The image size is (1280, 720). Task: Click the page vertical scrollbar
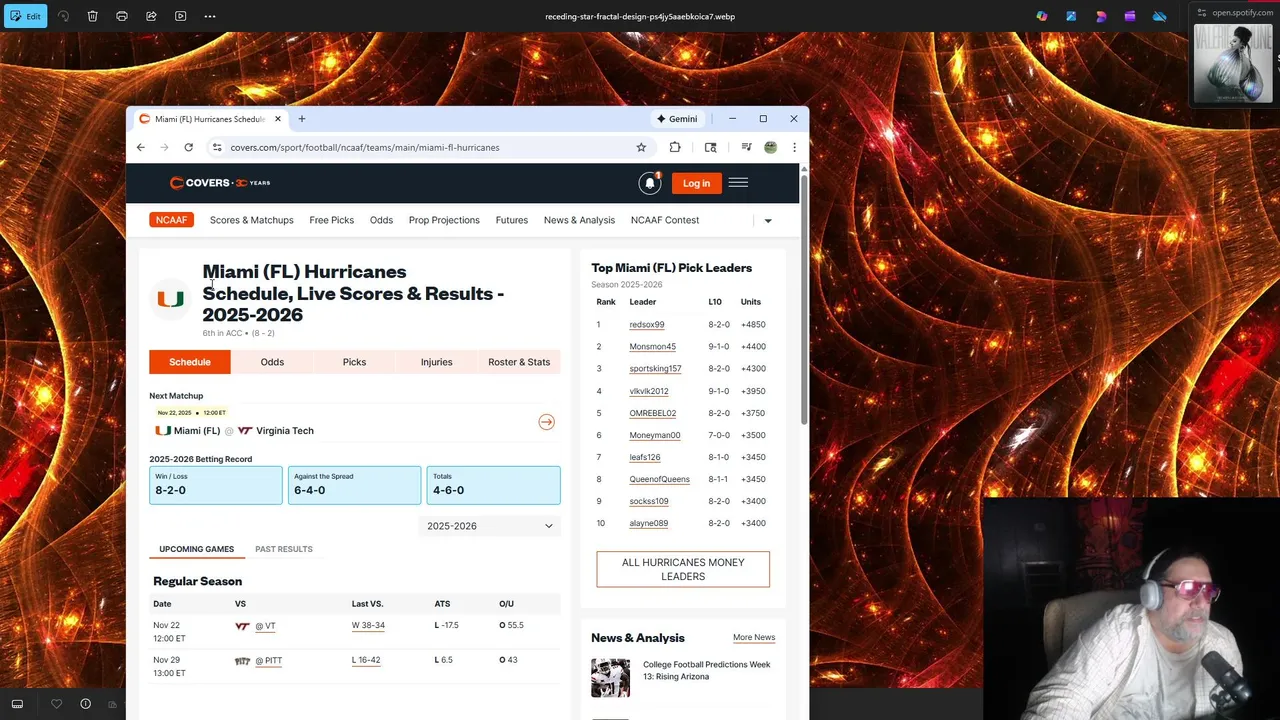coord(804,298)
